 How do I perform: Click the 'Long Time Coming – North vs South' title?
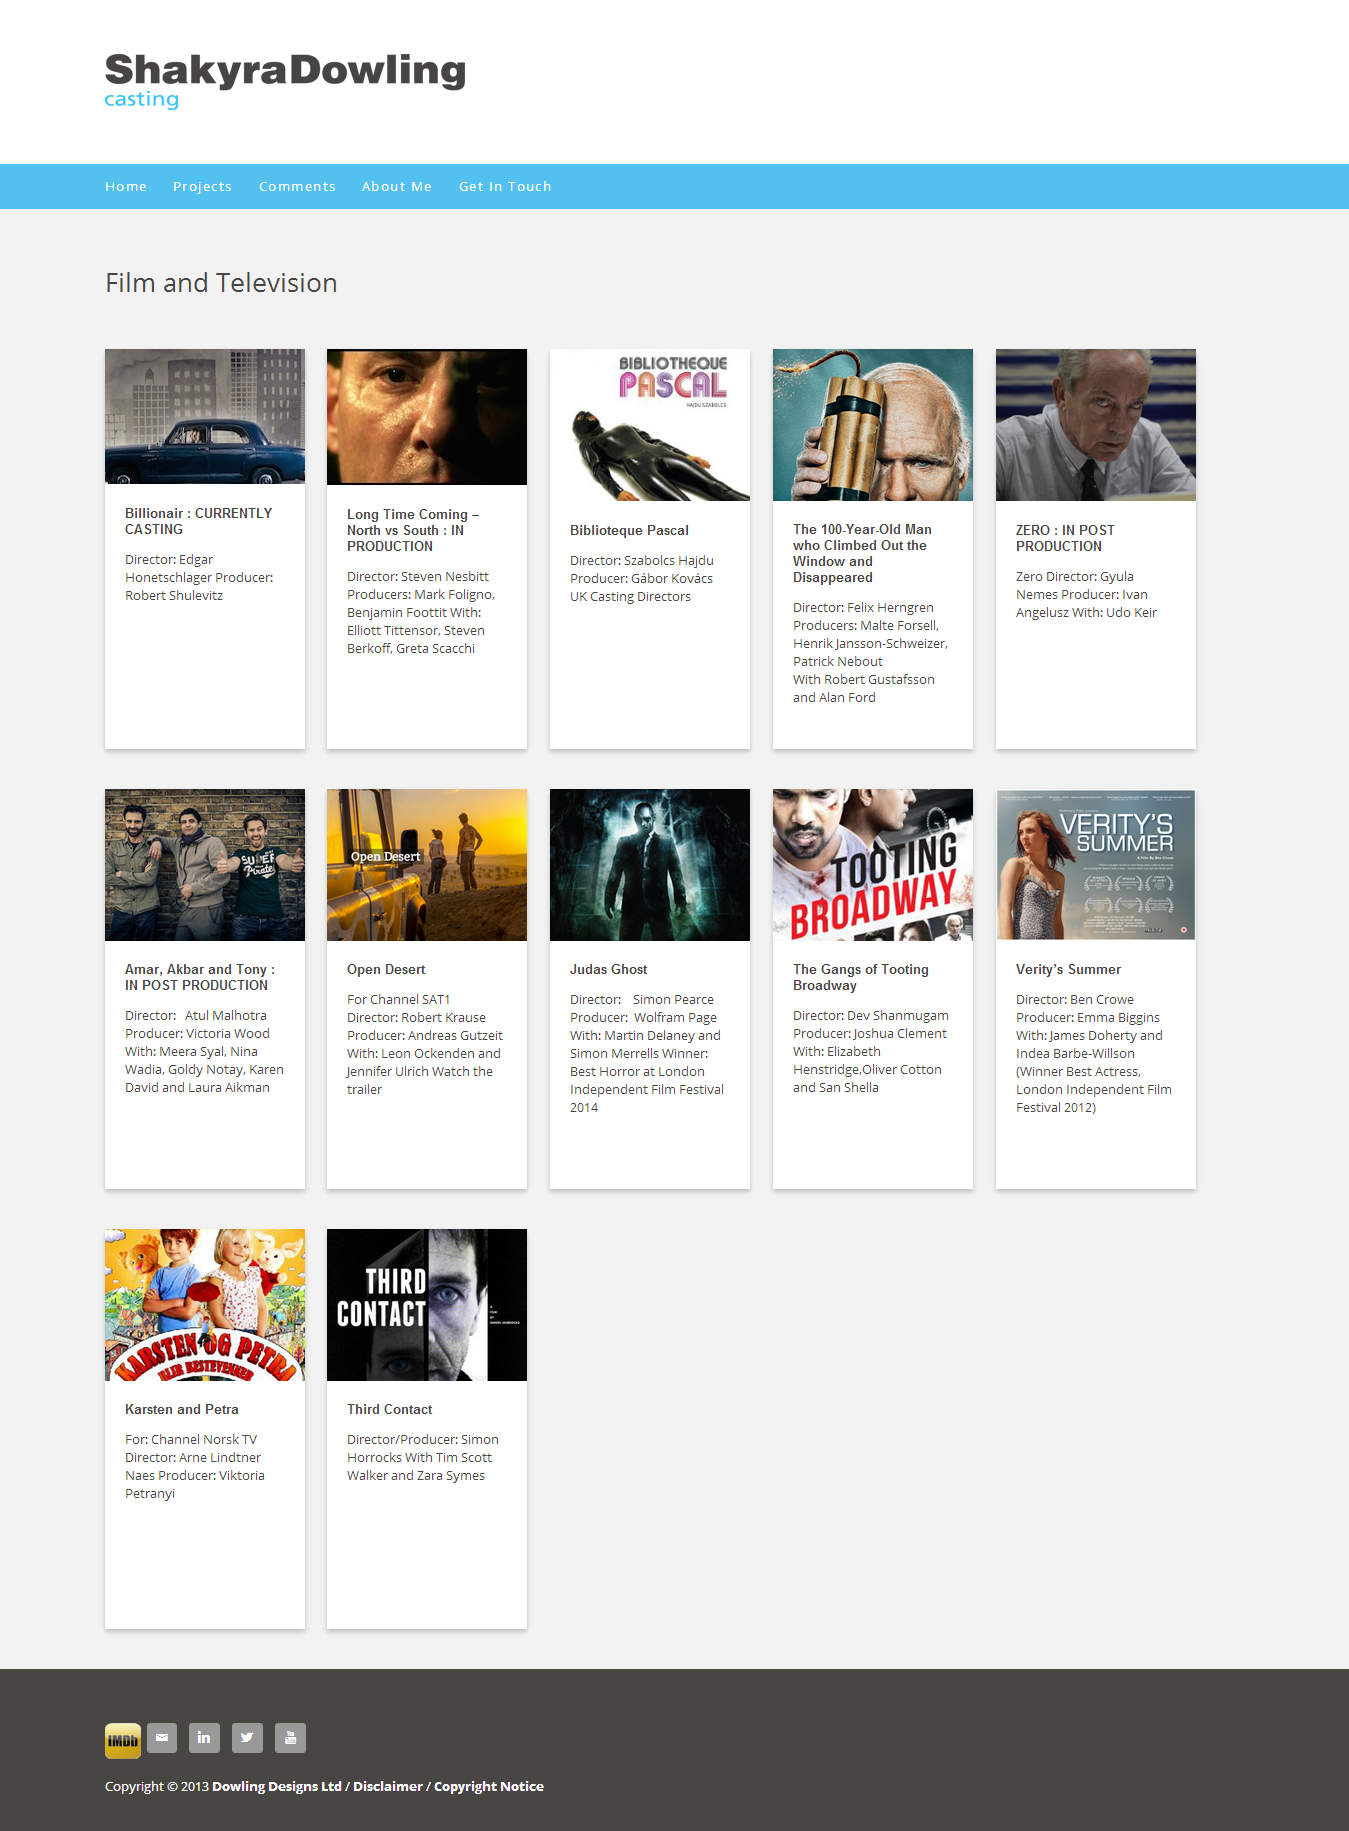413,530
